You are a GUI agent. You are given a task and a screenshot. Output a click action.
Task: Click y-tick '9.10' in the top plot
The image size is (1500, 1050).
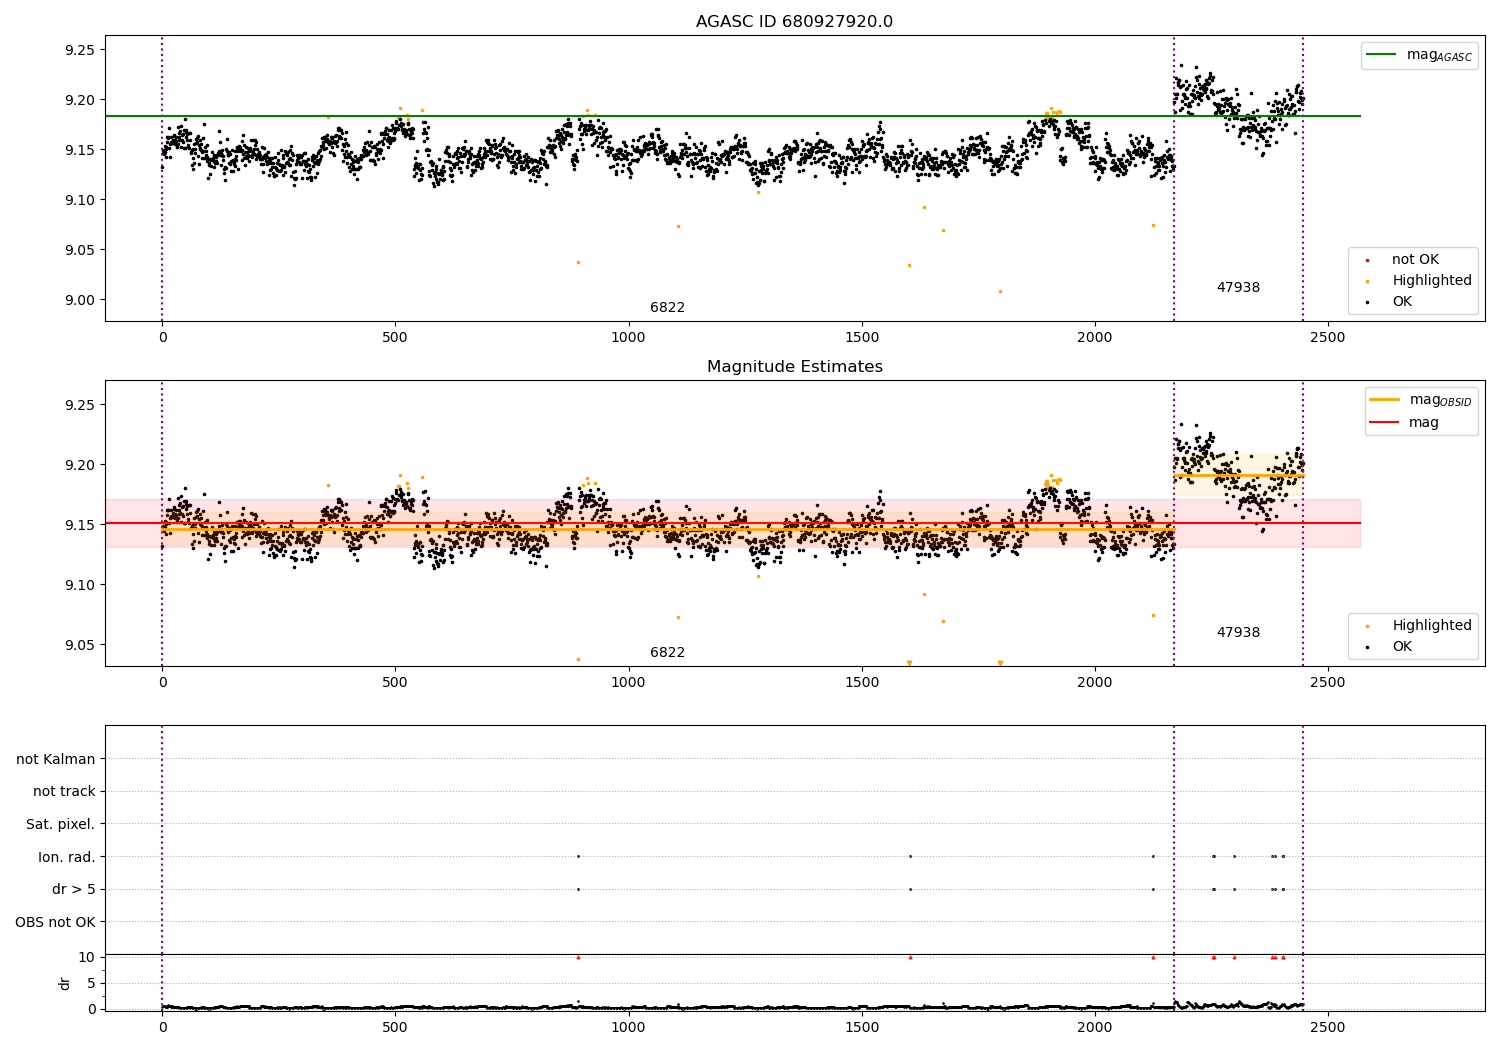tap(79, 200)
